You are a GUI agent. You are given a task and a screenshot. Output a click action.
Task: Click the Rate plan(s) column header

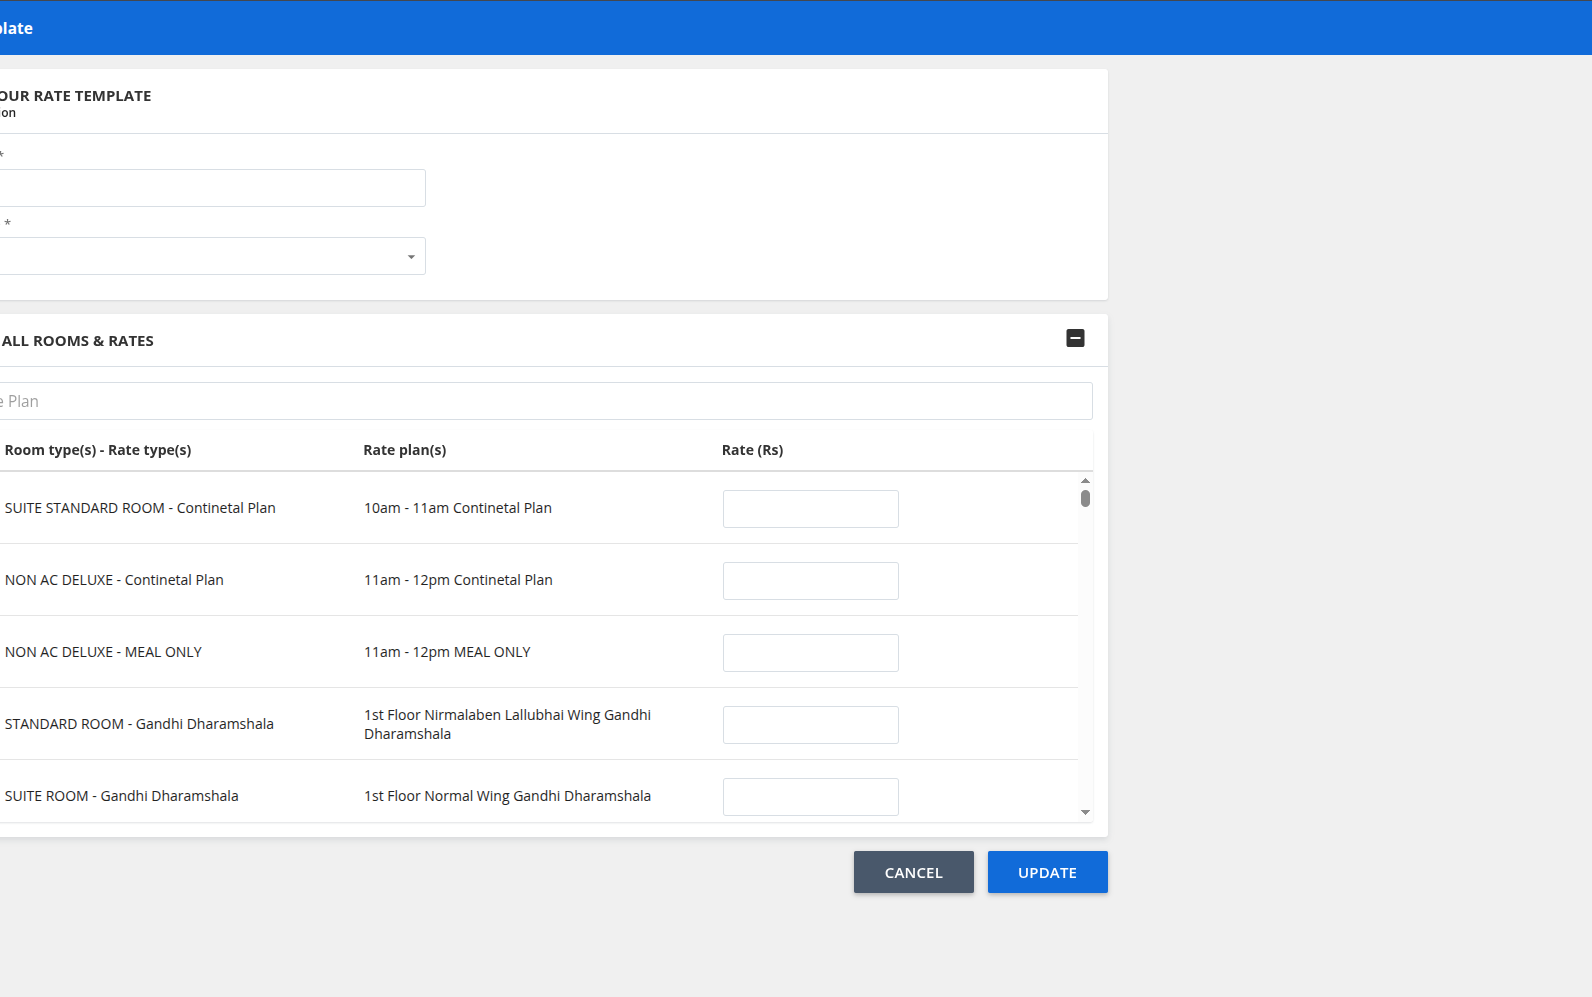pos(405,451)
